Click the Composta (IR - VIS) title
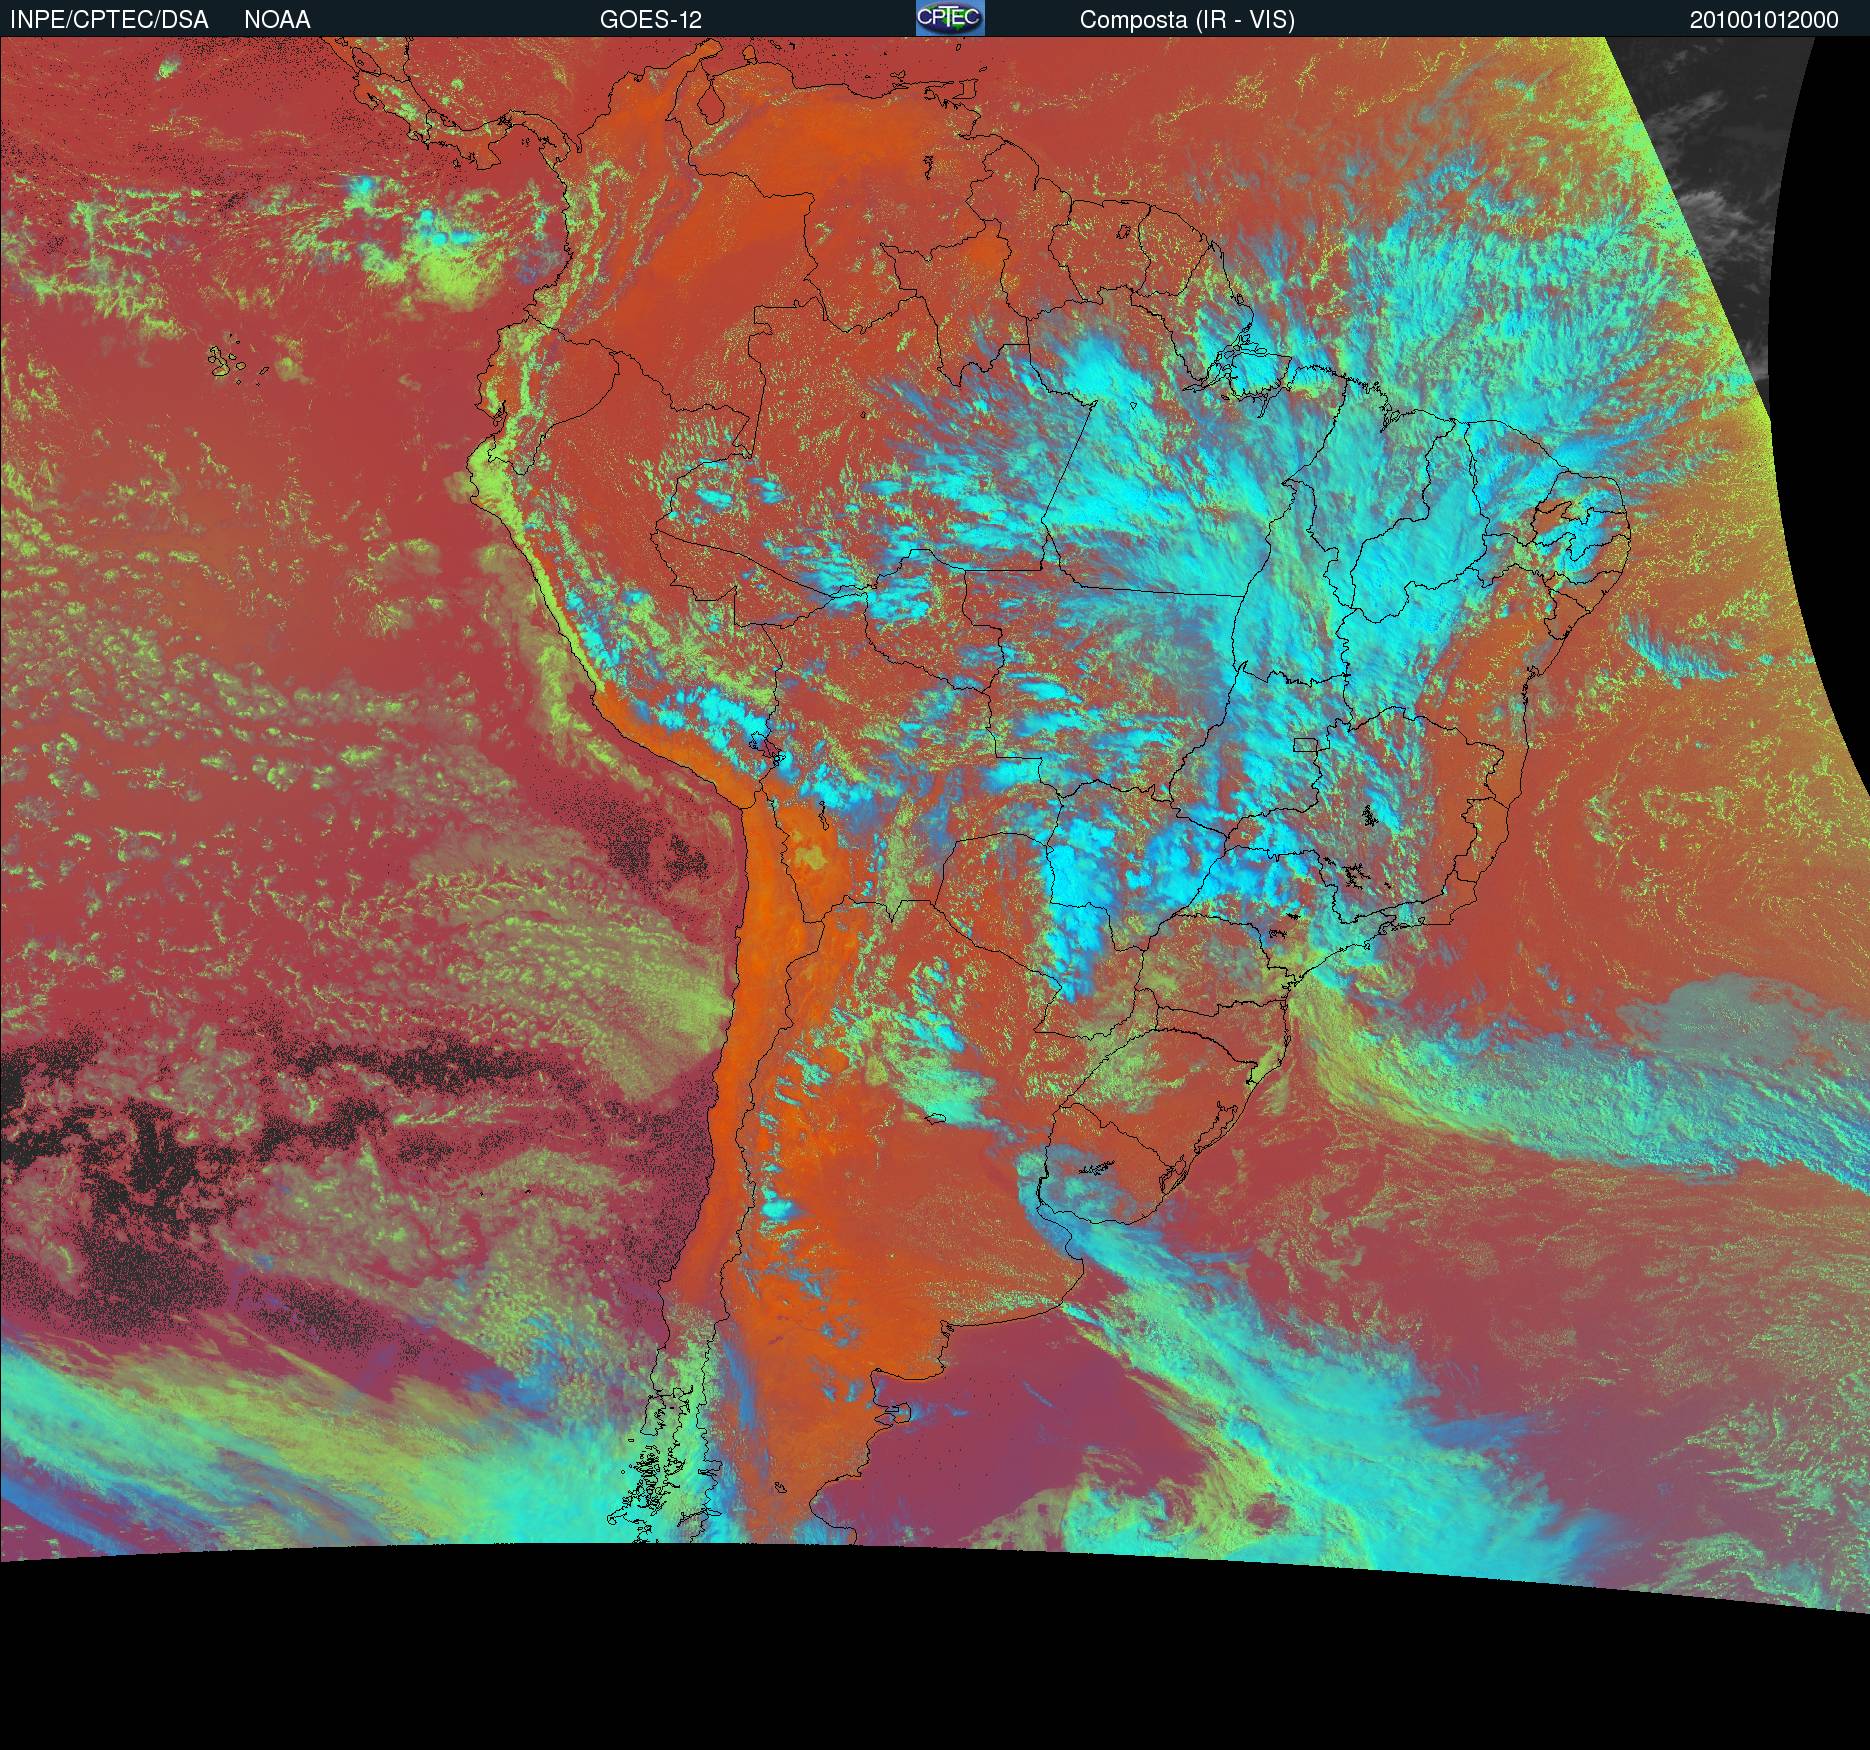This screenshot has width=1870, height=1750. pos(1187,21)
